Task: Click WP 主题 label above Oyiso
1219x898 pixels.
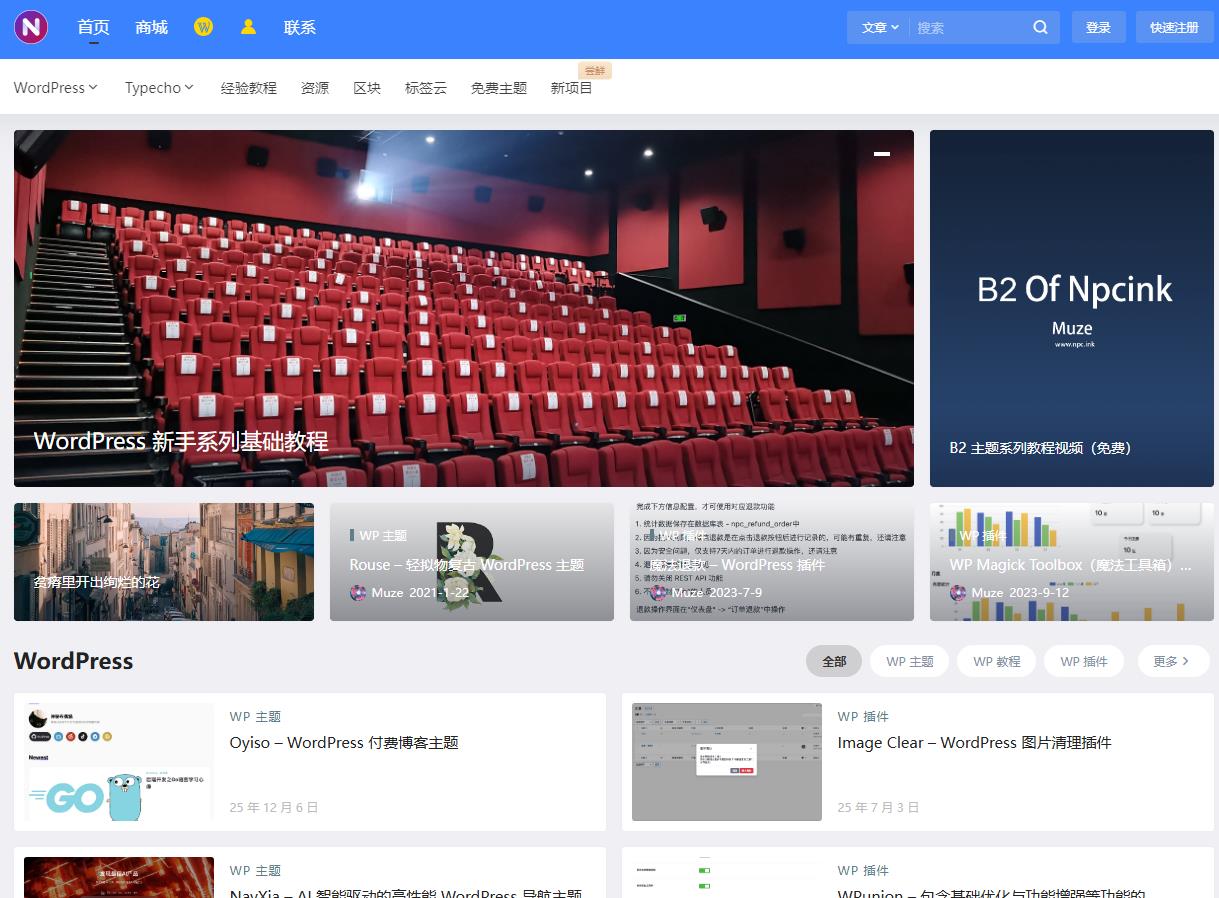Action: coord(255,716)
